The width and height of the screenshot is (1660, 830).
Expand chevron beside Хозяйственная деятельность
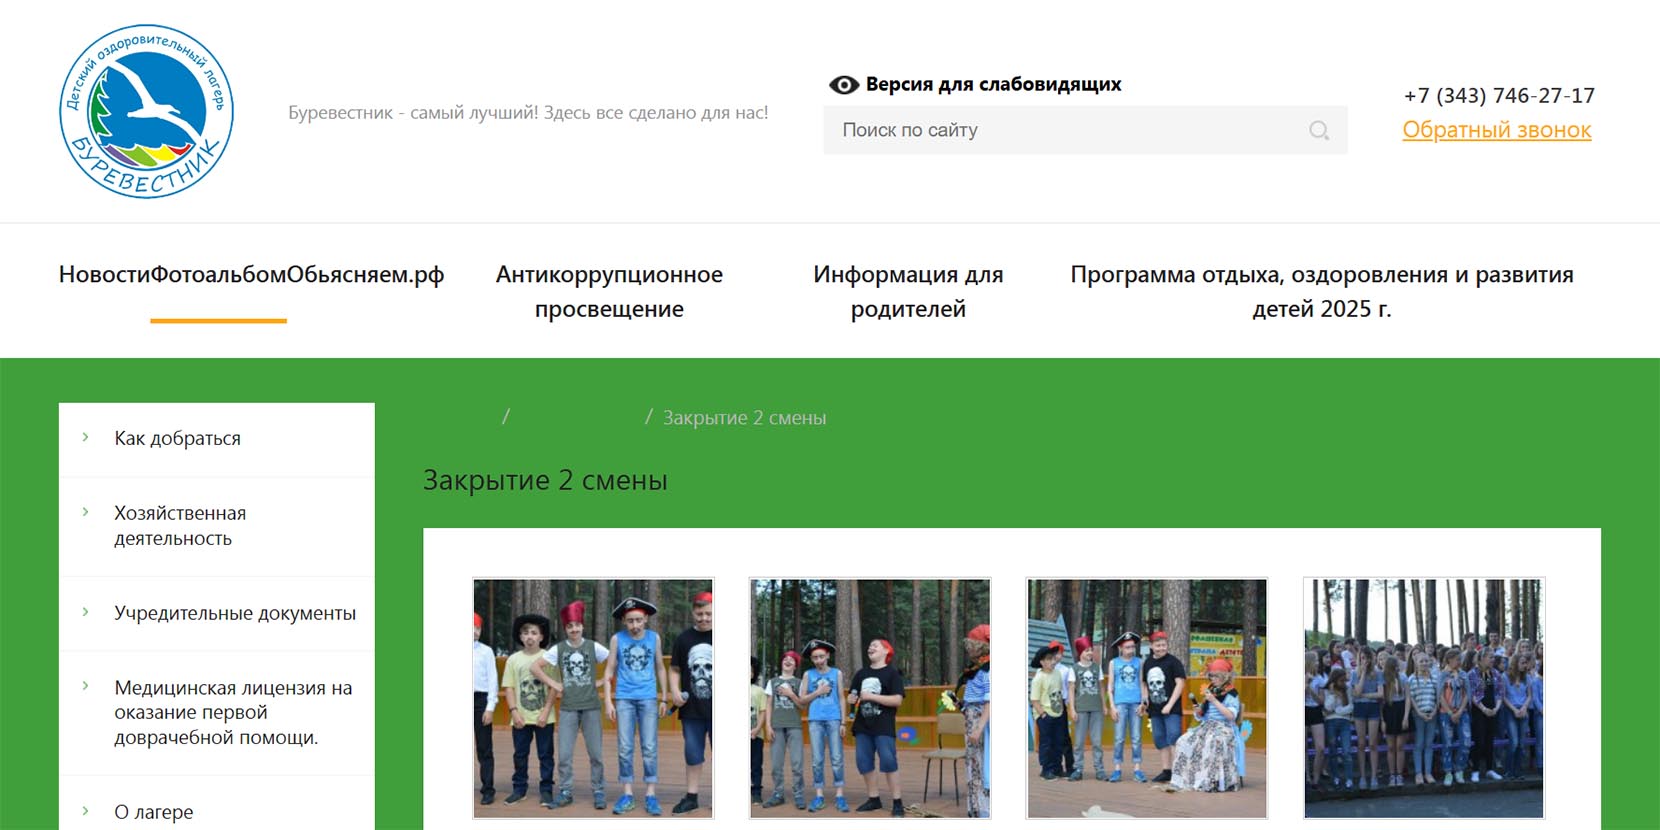click(x=86, y=513)
